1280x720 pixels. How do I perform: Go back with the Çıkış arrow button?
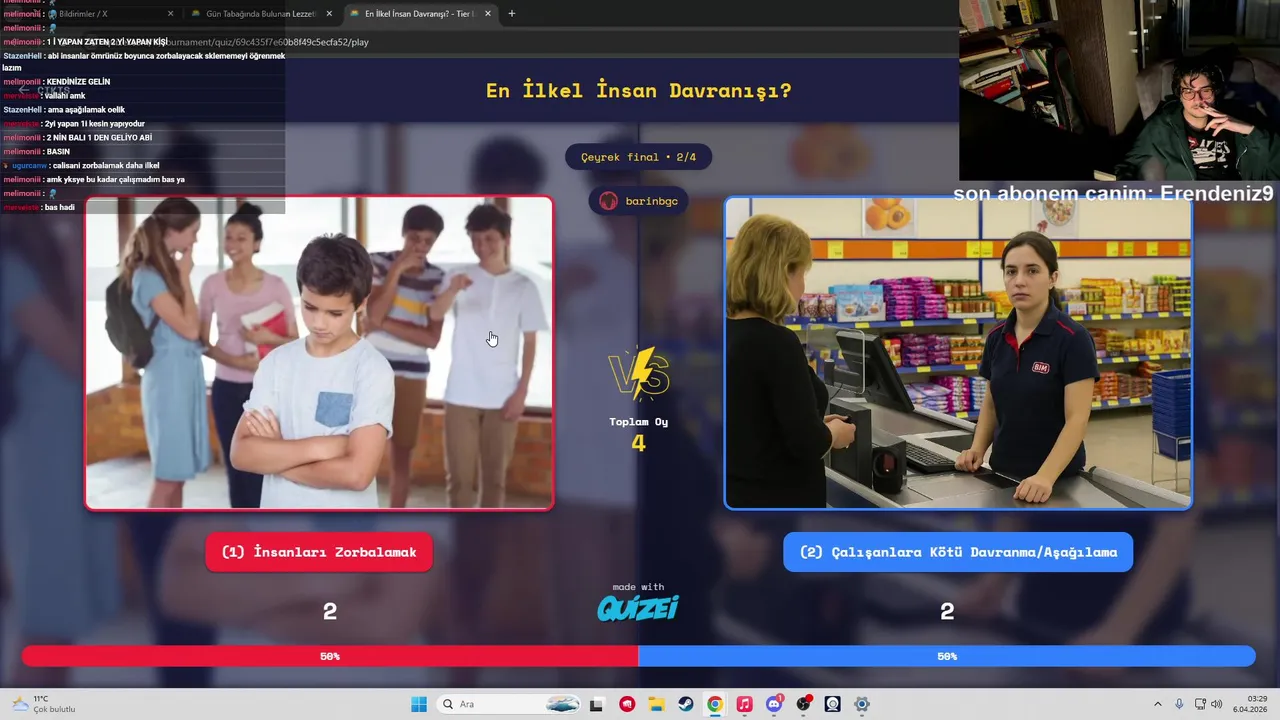coord(44,90)
